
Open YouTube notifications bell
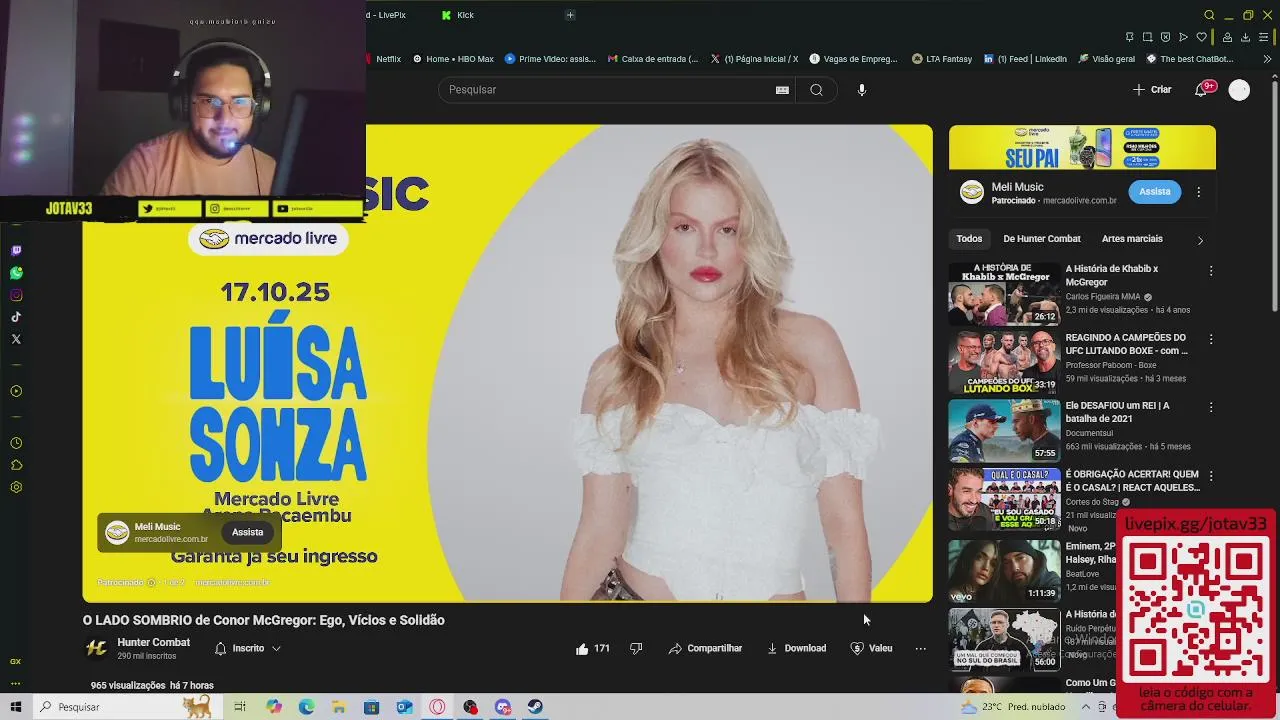tap(1202, 90)
